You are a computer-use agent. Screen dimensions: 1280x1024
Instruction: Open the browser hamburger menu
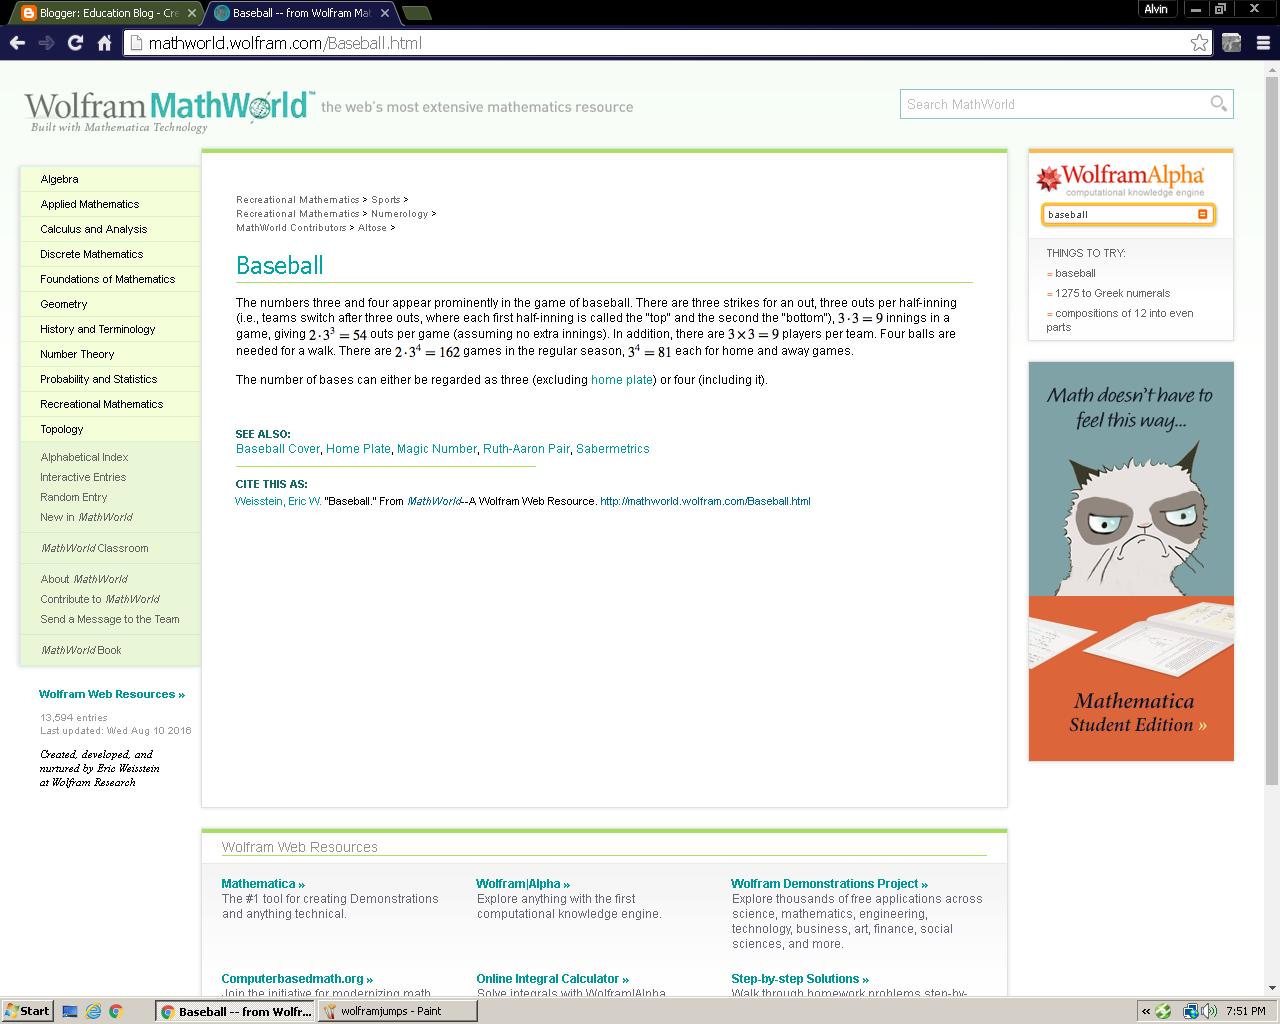point(1262,43)
